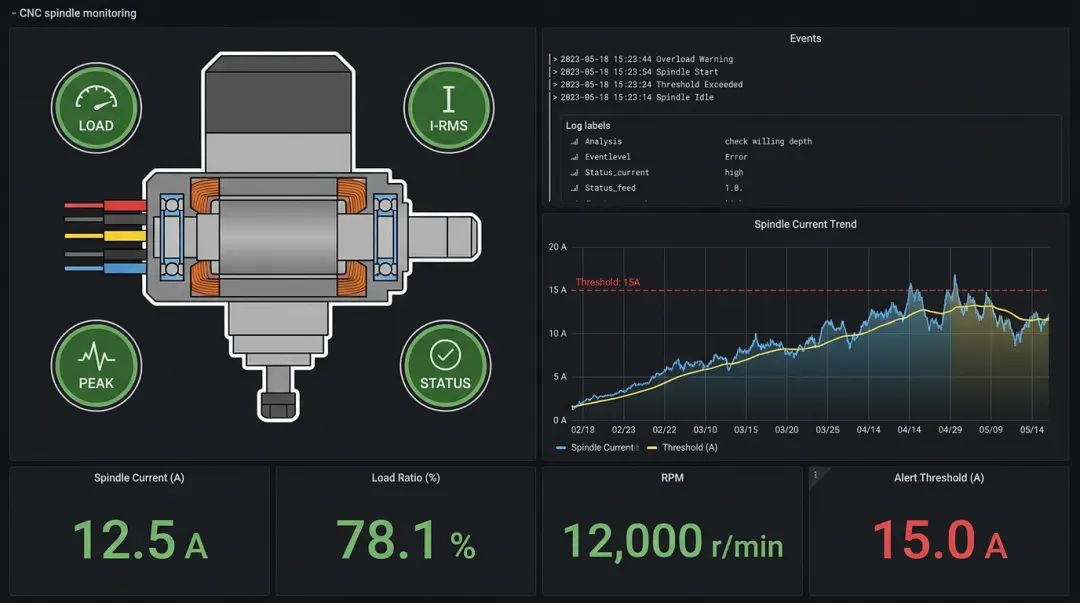The height and width of the screenshot is (603, 1080).
Task: Click the 12.5 A spindle current value
Action: click(x=140, y=540)
